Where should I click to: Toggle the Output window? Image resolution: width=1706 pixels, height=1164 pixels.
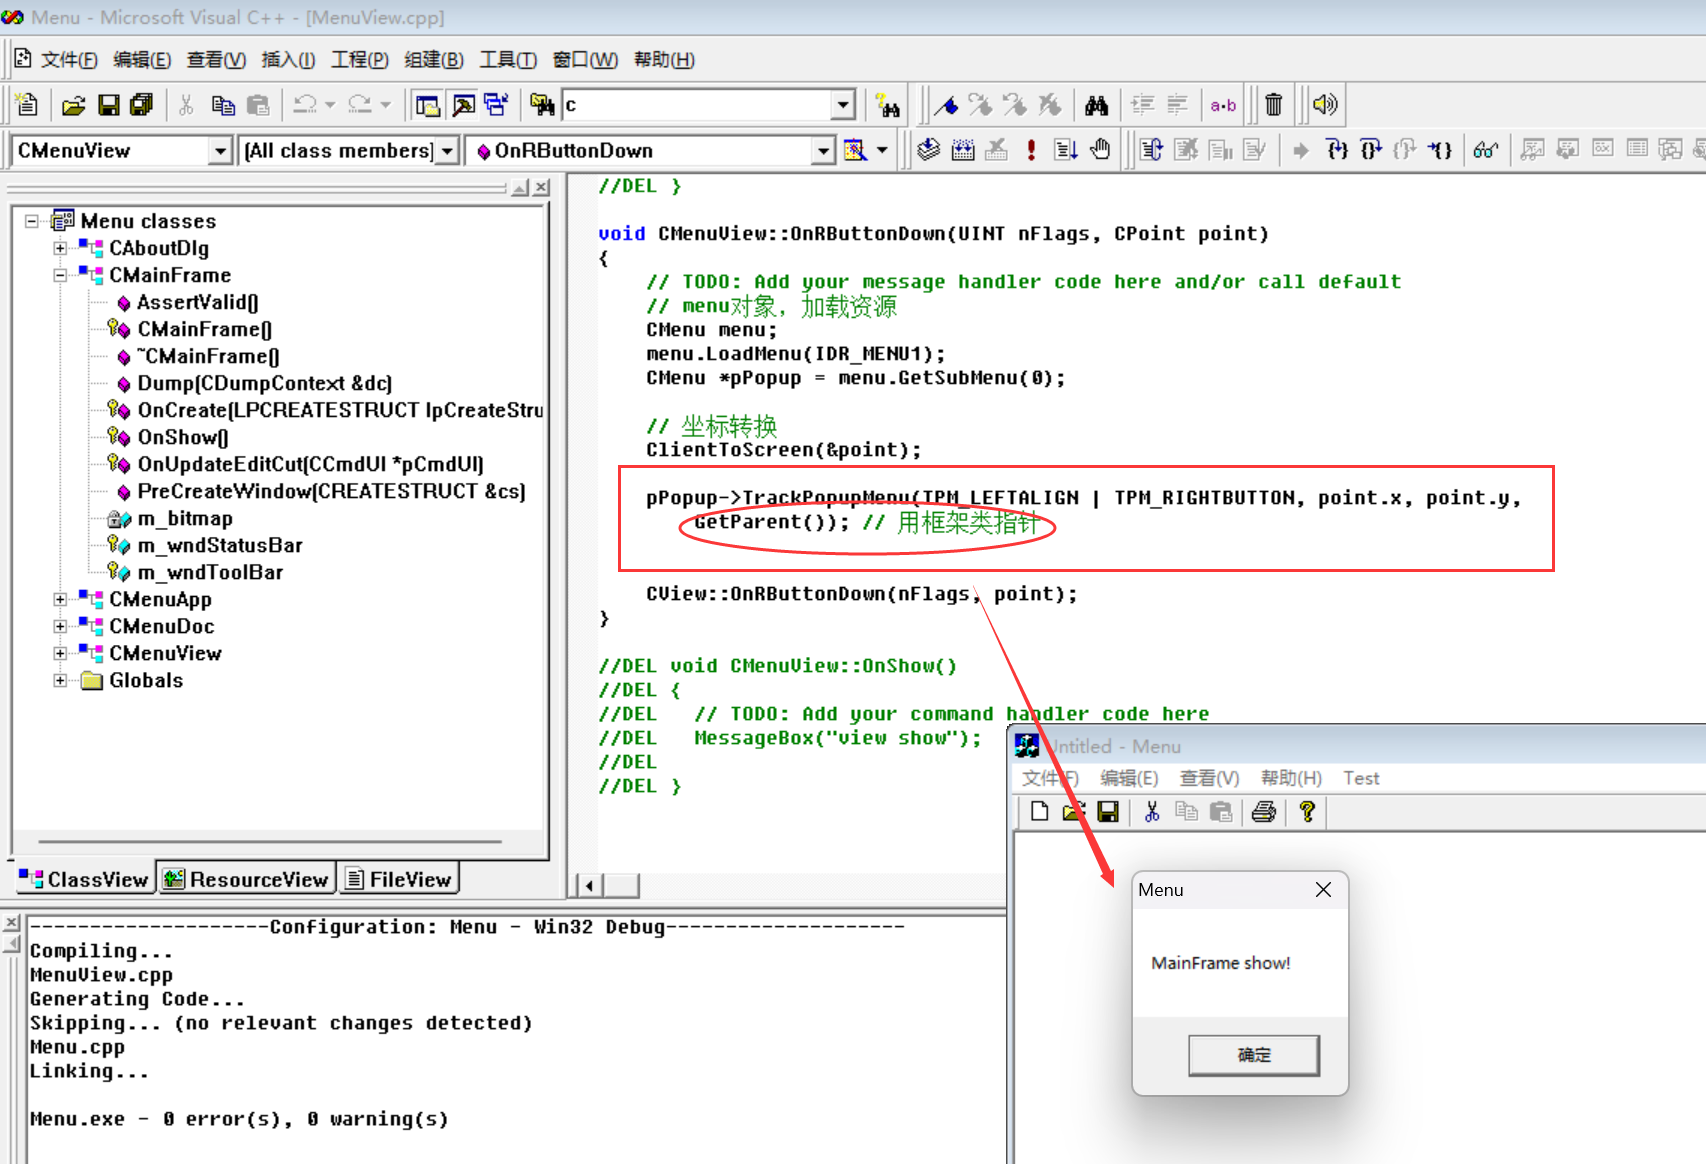coord(463,104)
